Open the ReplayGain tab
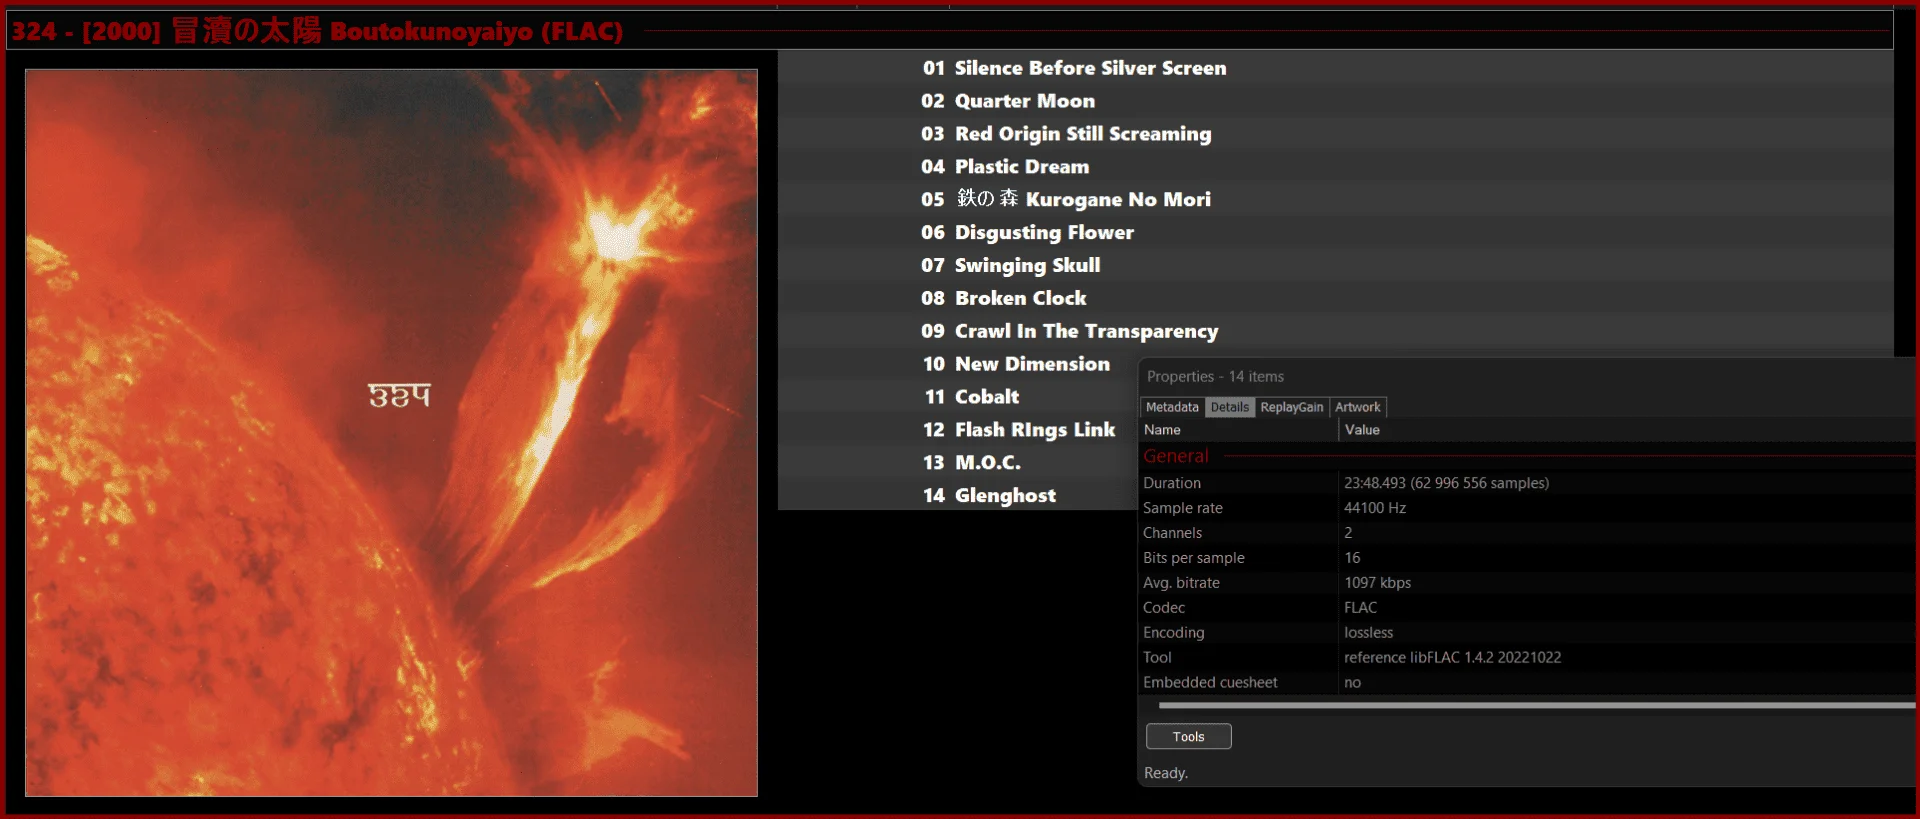 click(x=1292, y=407)
